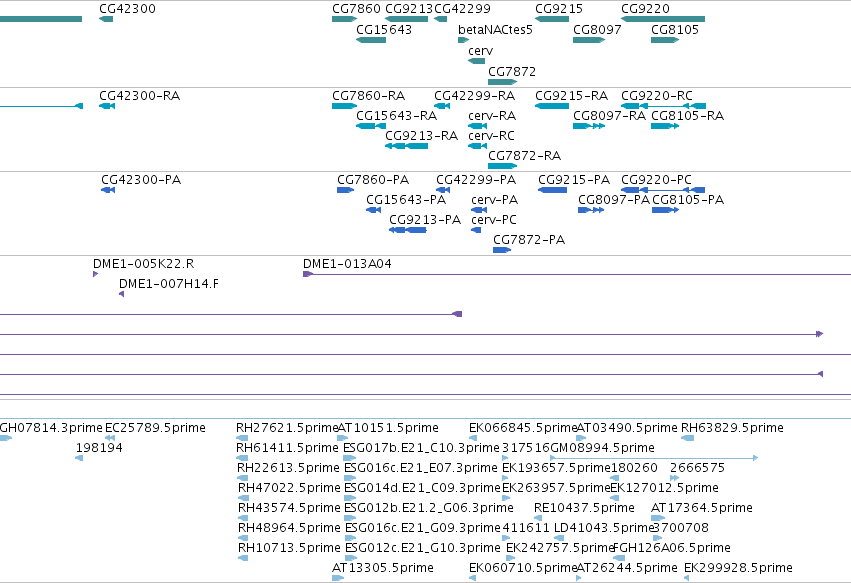Image resolution: width=851 pixels, height=583 pixels.
Task: Click the CG9213-RA transcript feature
Action: pyautogui.click(x=407, y=146)
